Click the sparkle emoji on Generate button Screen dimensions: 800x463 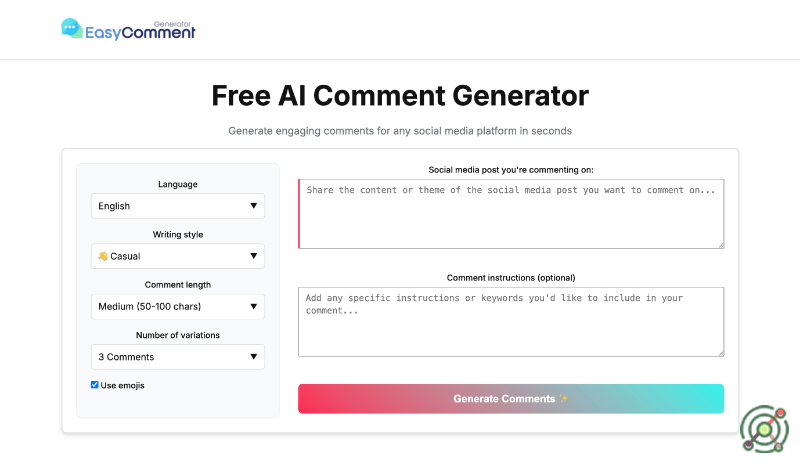tap(564, 399)
